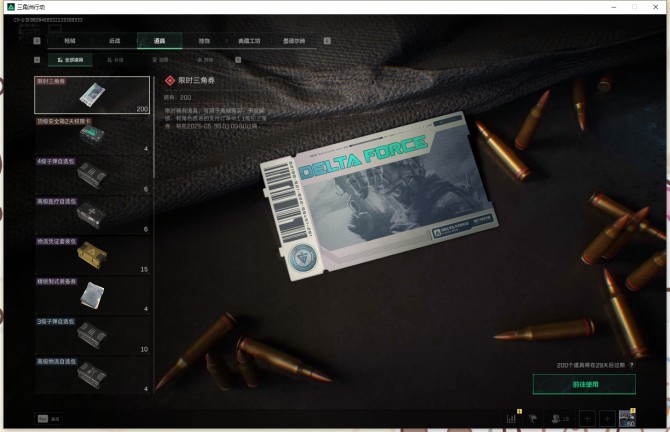Click the Esc 返回 back button
670x432 pixels.
(49, 419)
